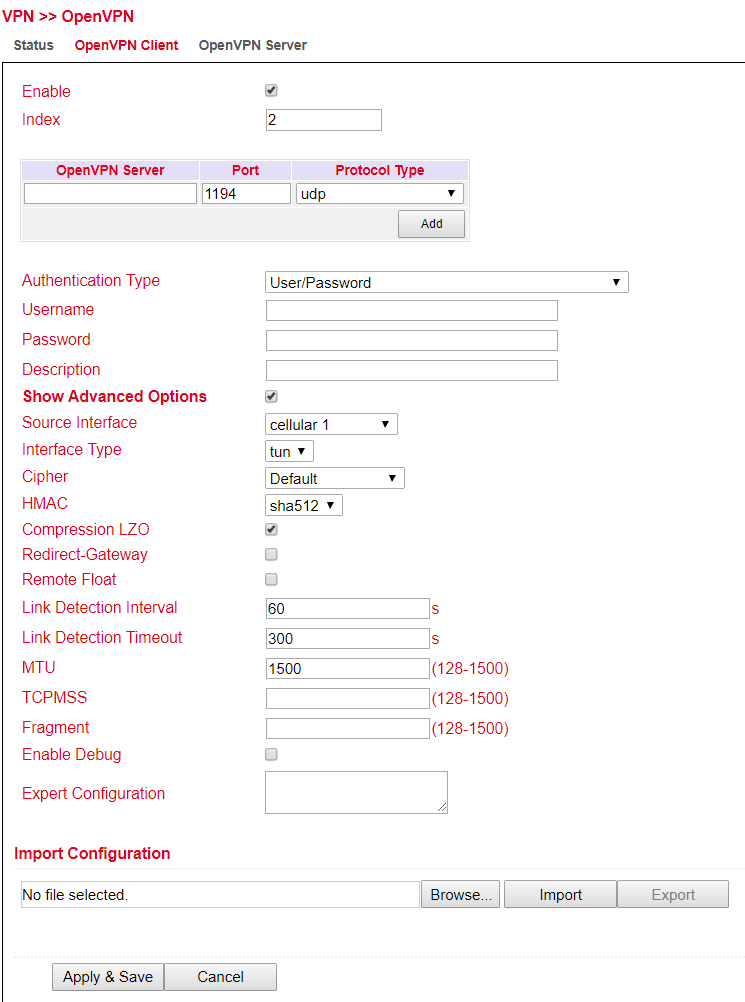Image resolution: width=745 pixels, height=1002 pixels.
Task: Open the Source Interface dropdown
Action: 331,424
